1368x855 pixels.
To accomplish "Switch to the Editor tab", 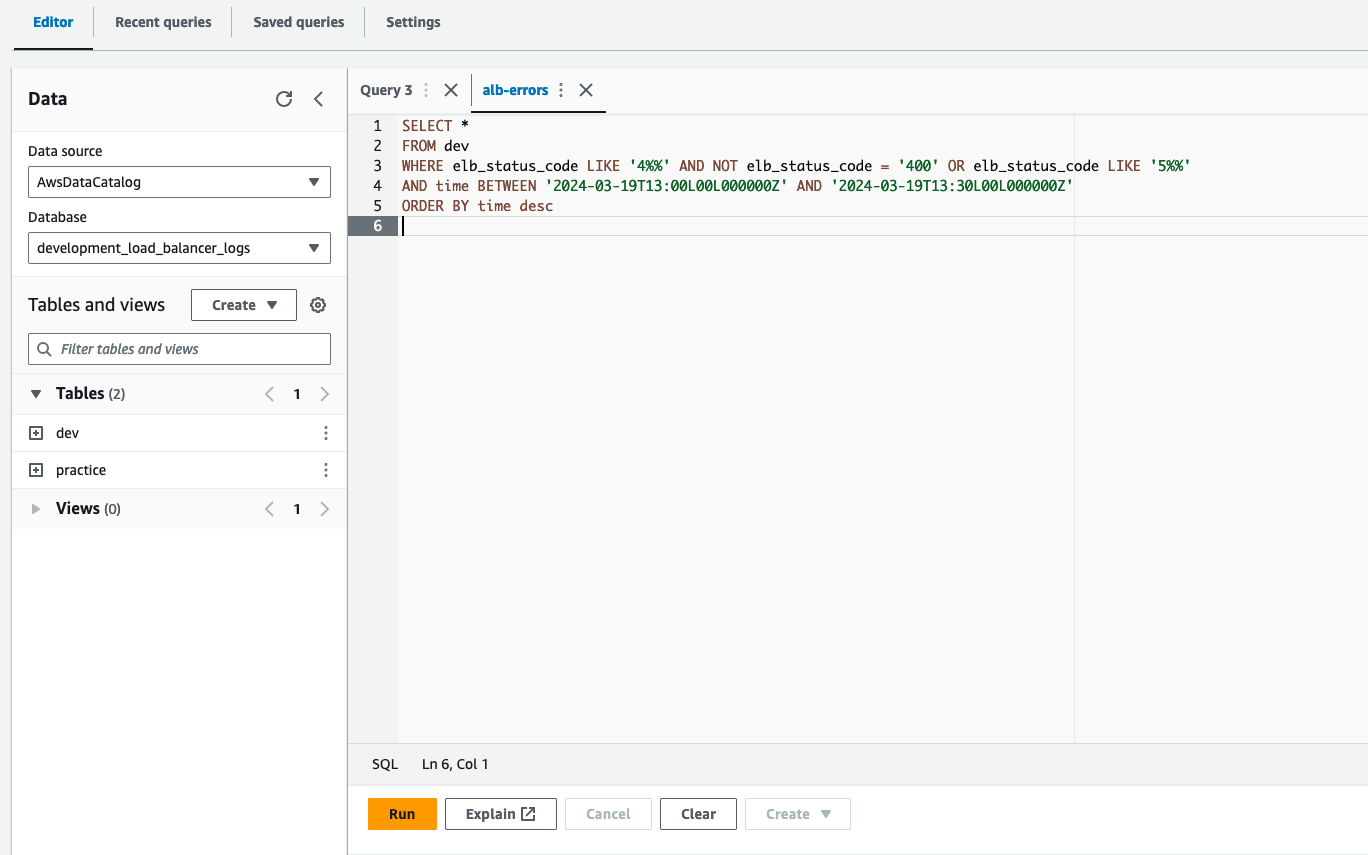I will point(53,22).
